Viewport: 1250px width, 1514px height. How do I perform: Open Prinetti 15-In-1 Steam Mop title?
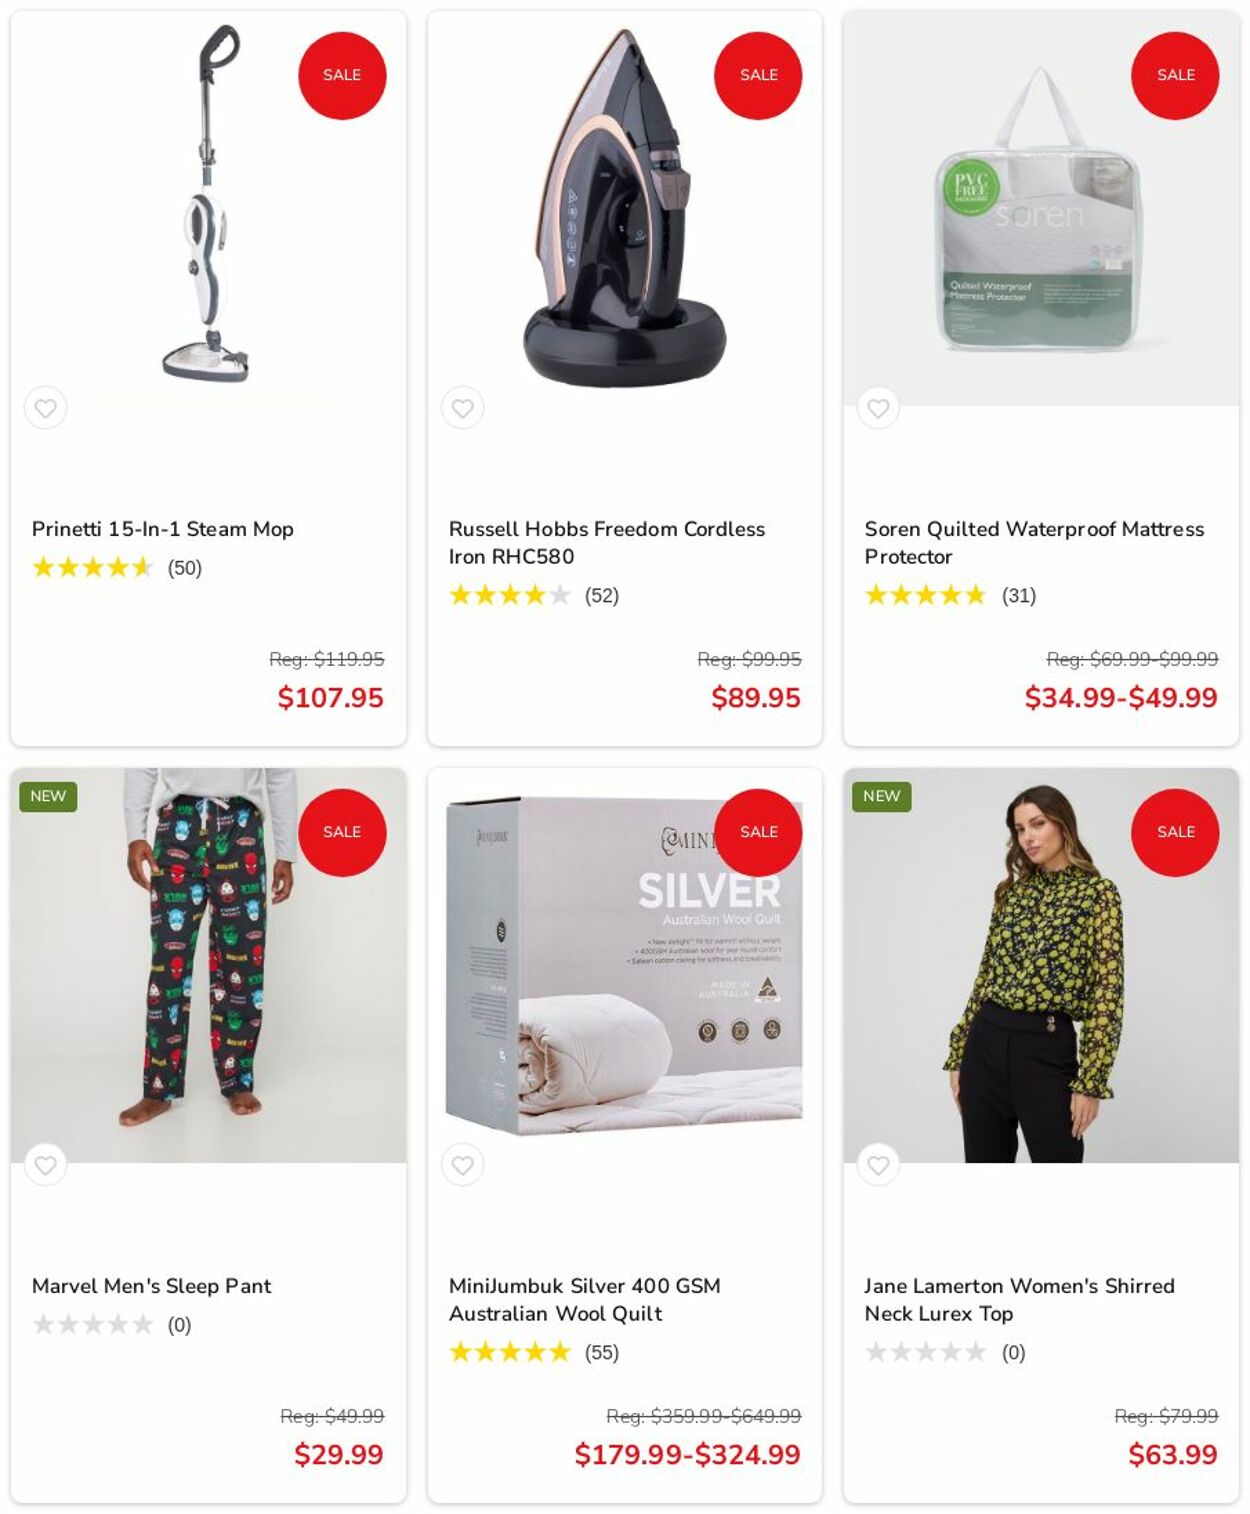163,529
